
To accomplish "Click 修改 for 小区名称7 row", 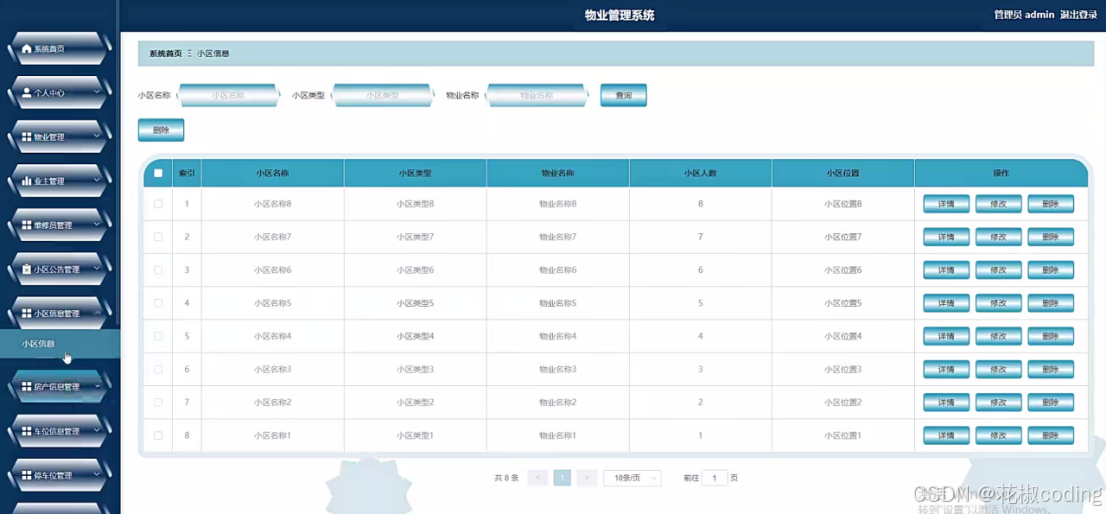I will 998,237.
